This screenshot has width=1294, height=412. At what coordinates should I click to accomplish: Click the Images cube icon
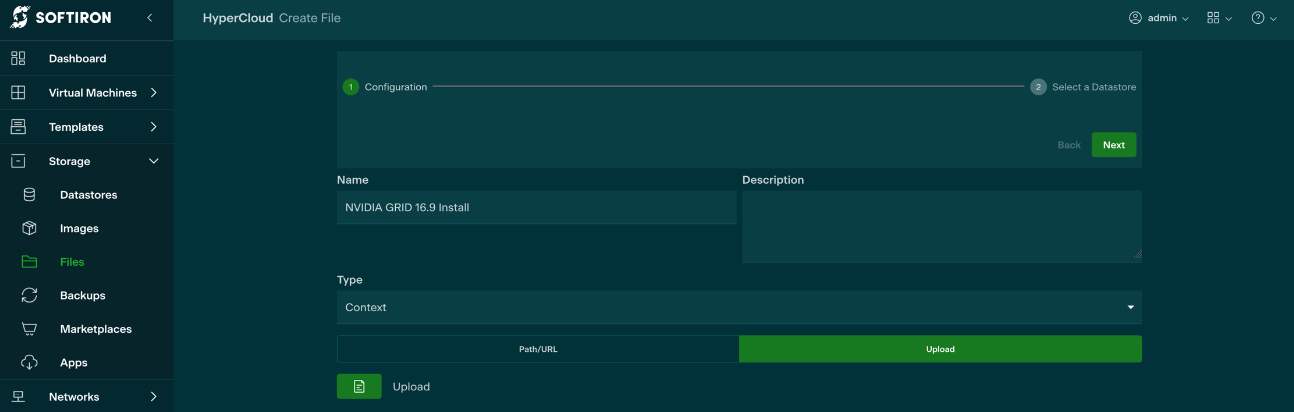[29, 228]
